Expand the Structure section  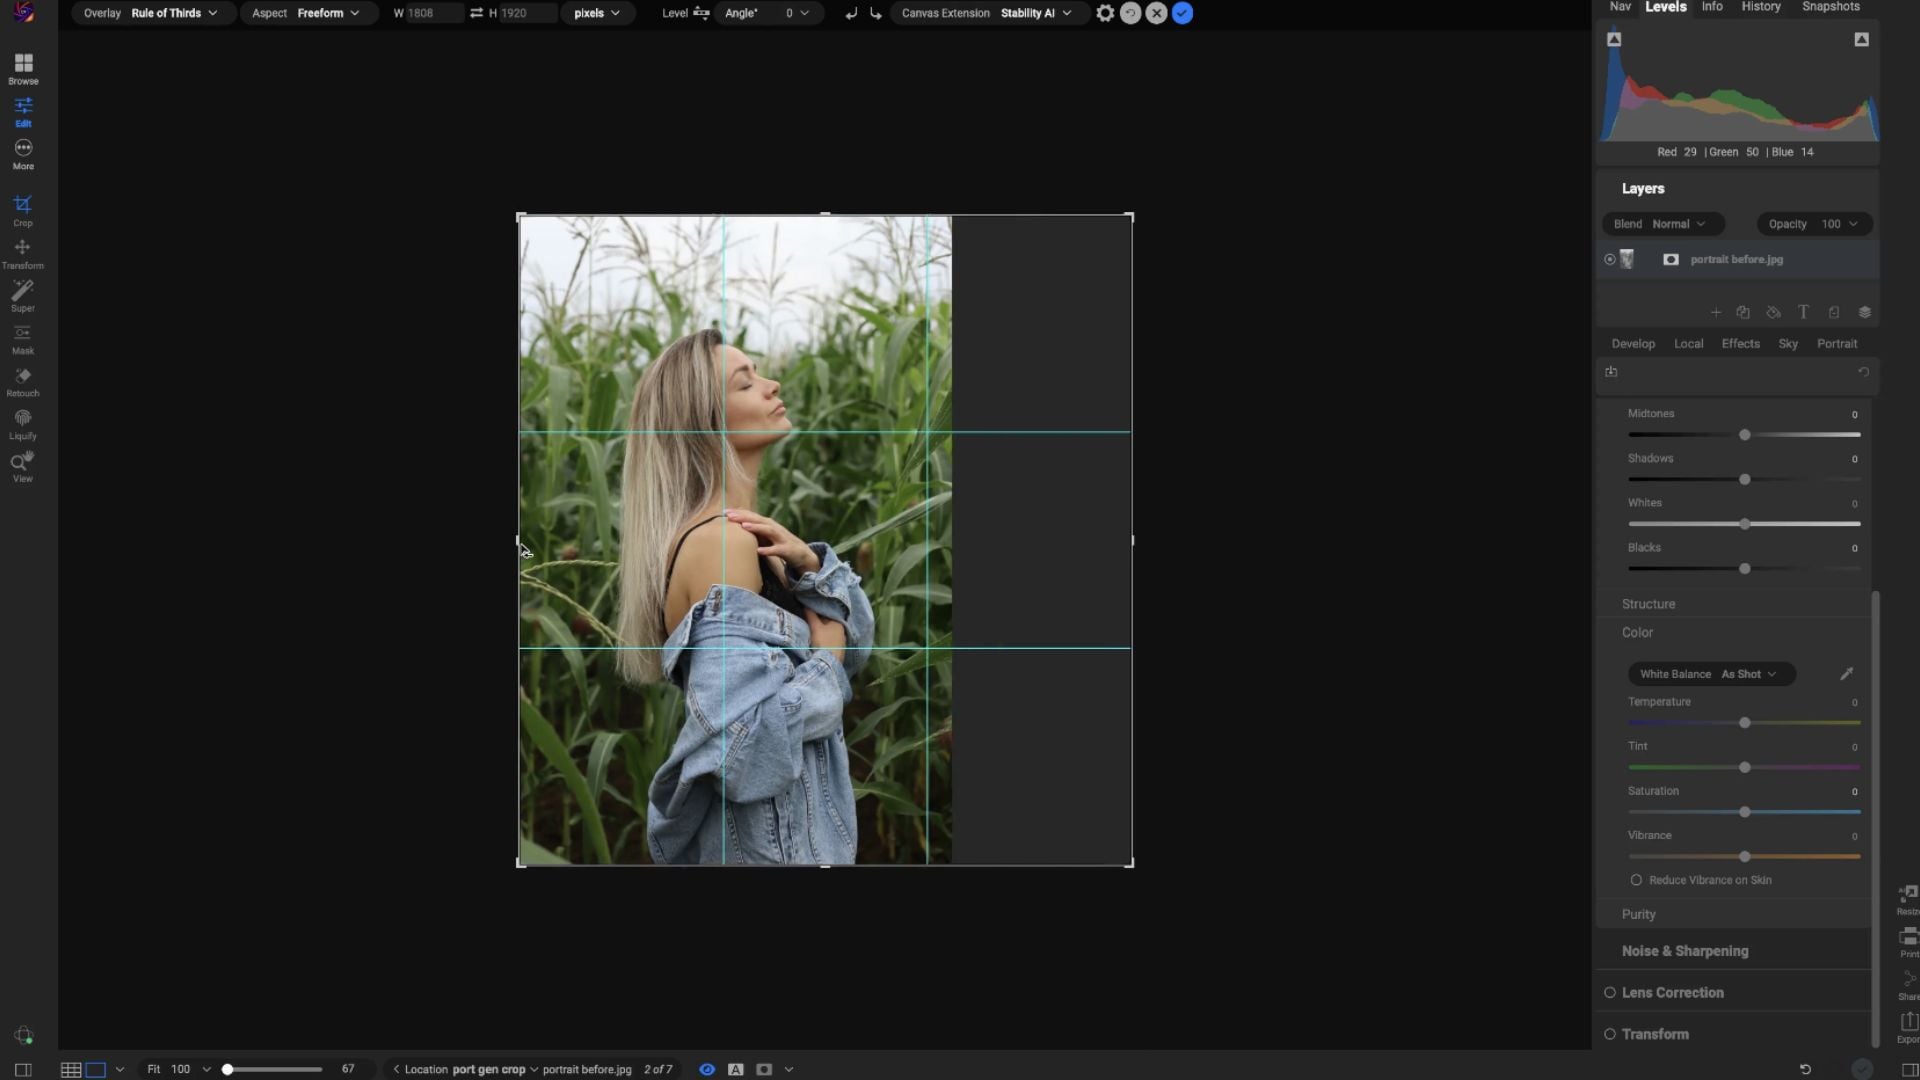tap(1648, 604)
